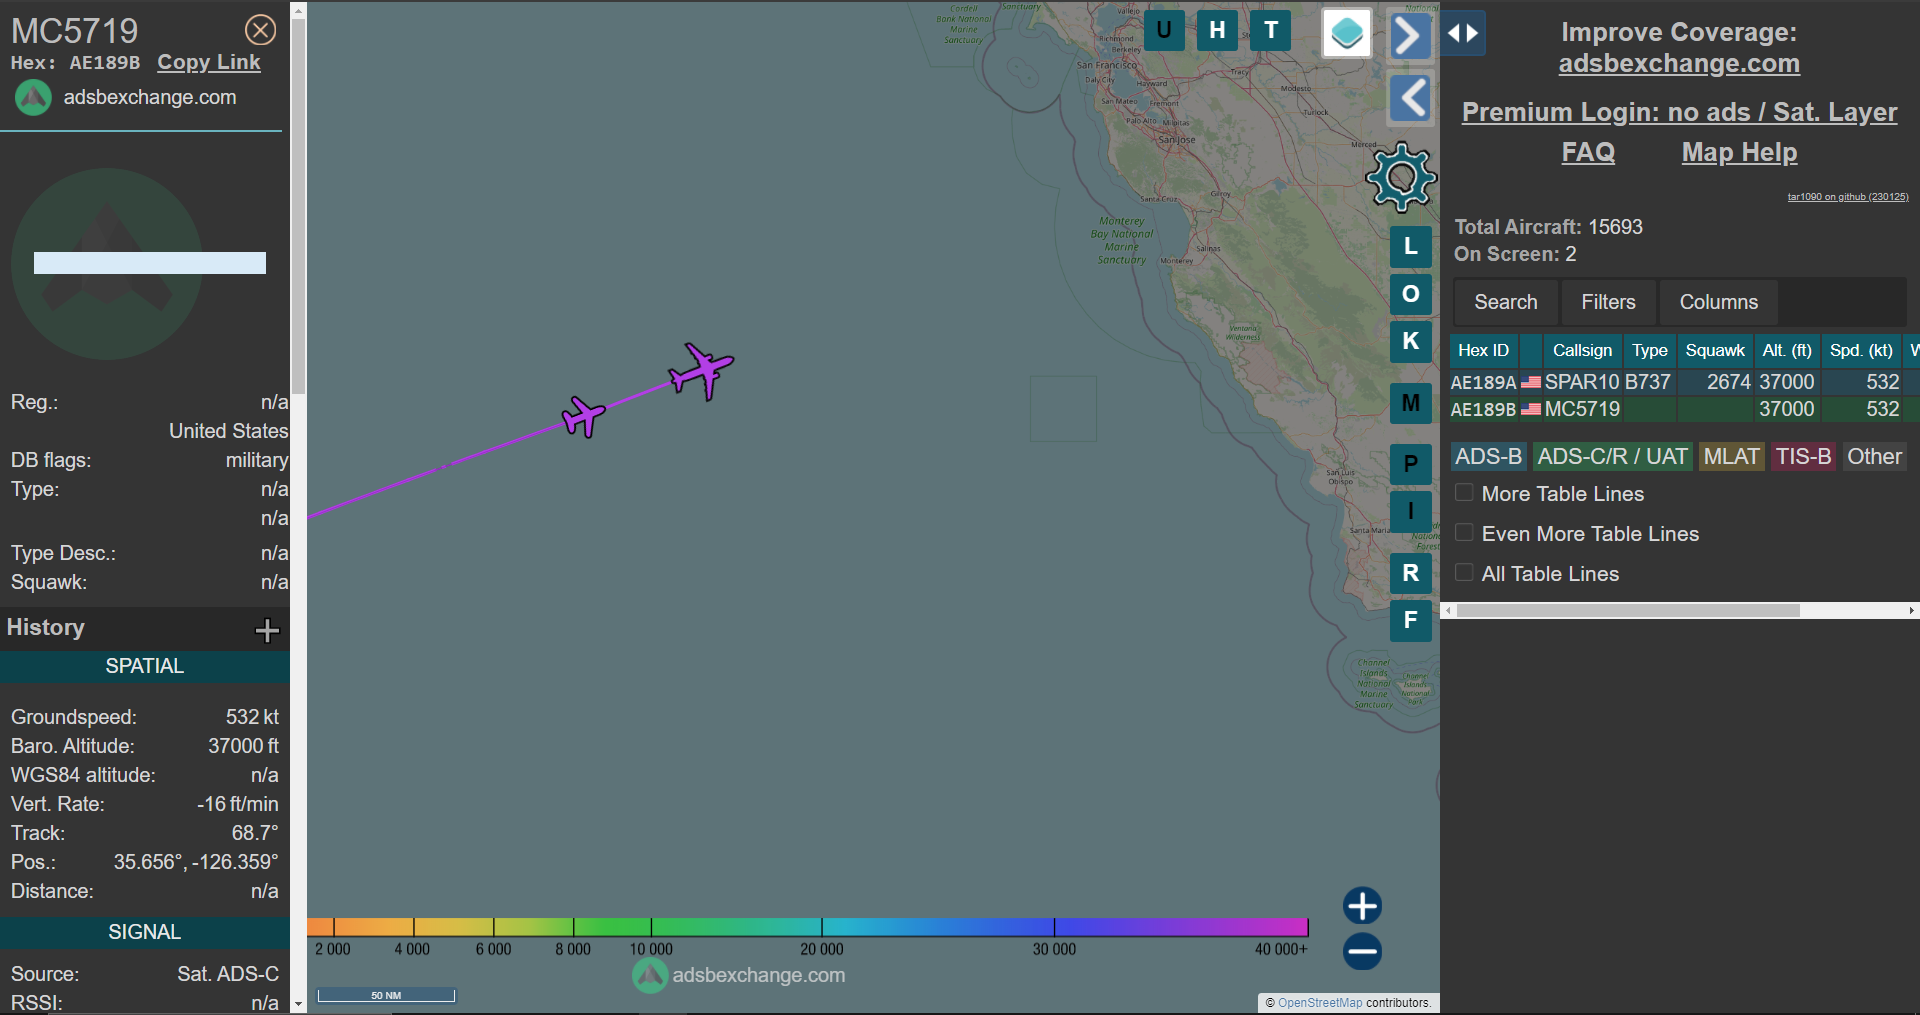This screenshot has width=1920, height=1015.
Task: Click the aircraft table horizontal scrollbar
Action: pyautogui.click(x=1628, y=610)
